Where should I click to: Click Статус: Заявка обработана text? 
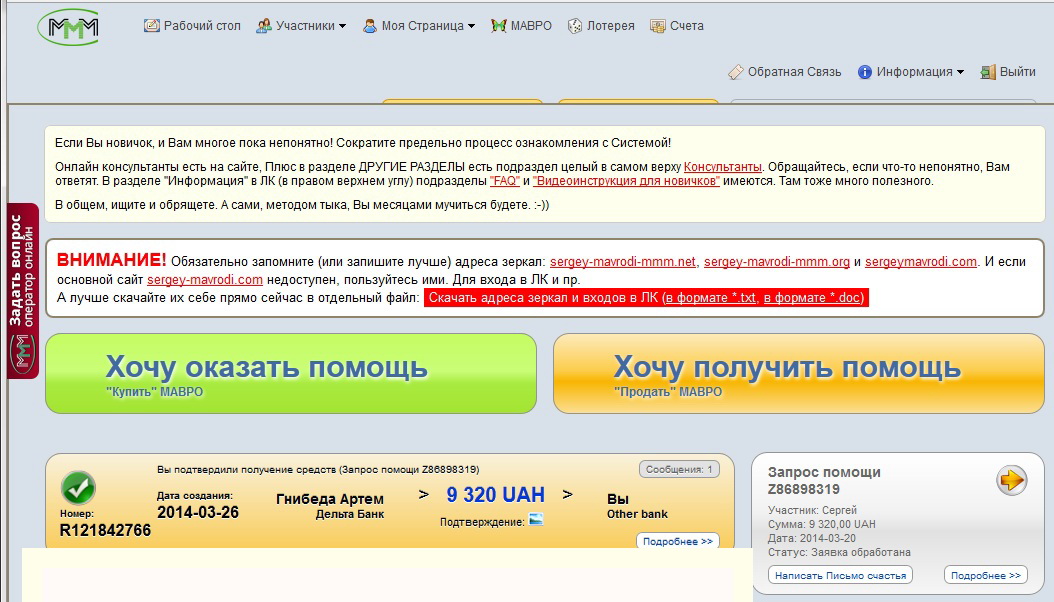pyautogui.click(x=839, y=552)
